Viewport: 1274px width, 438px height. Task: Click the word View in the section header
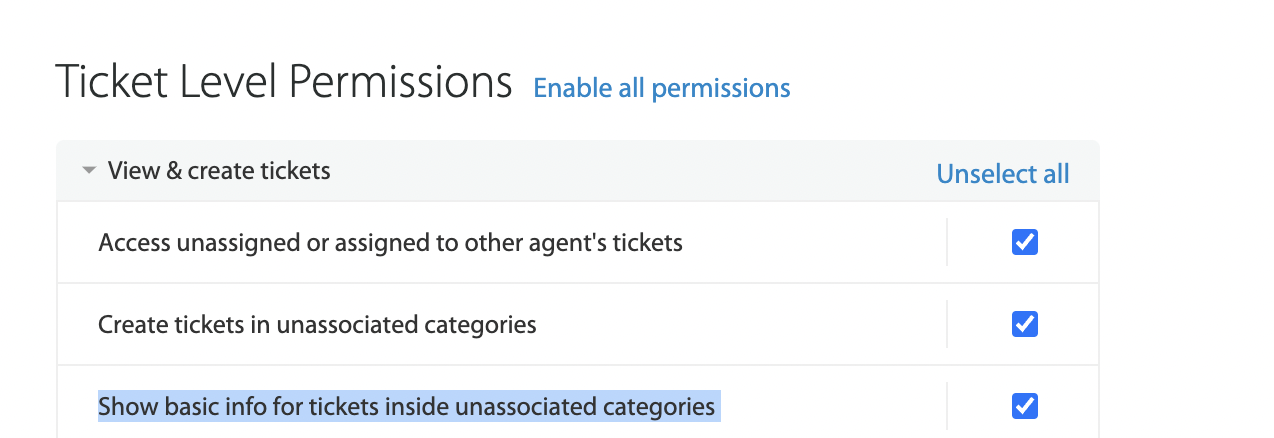(x=131, y=171)
